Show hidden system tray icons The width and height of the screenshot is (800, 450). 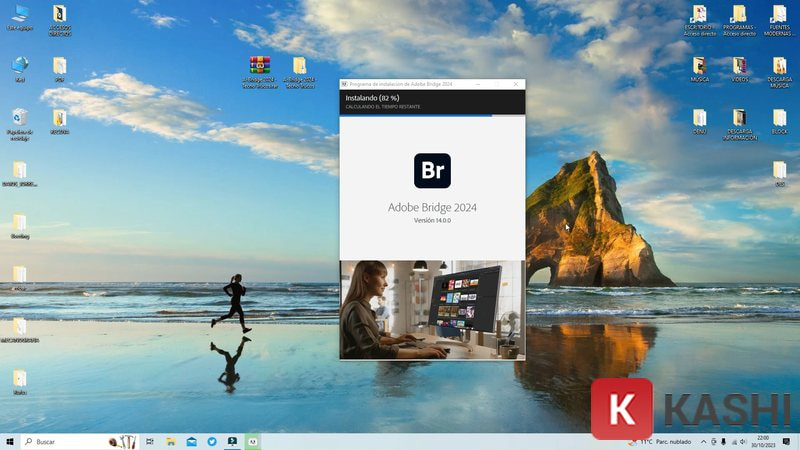coord(704,441)
